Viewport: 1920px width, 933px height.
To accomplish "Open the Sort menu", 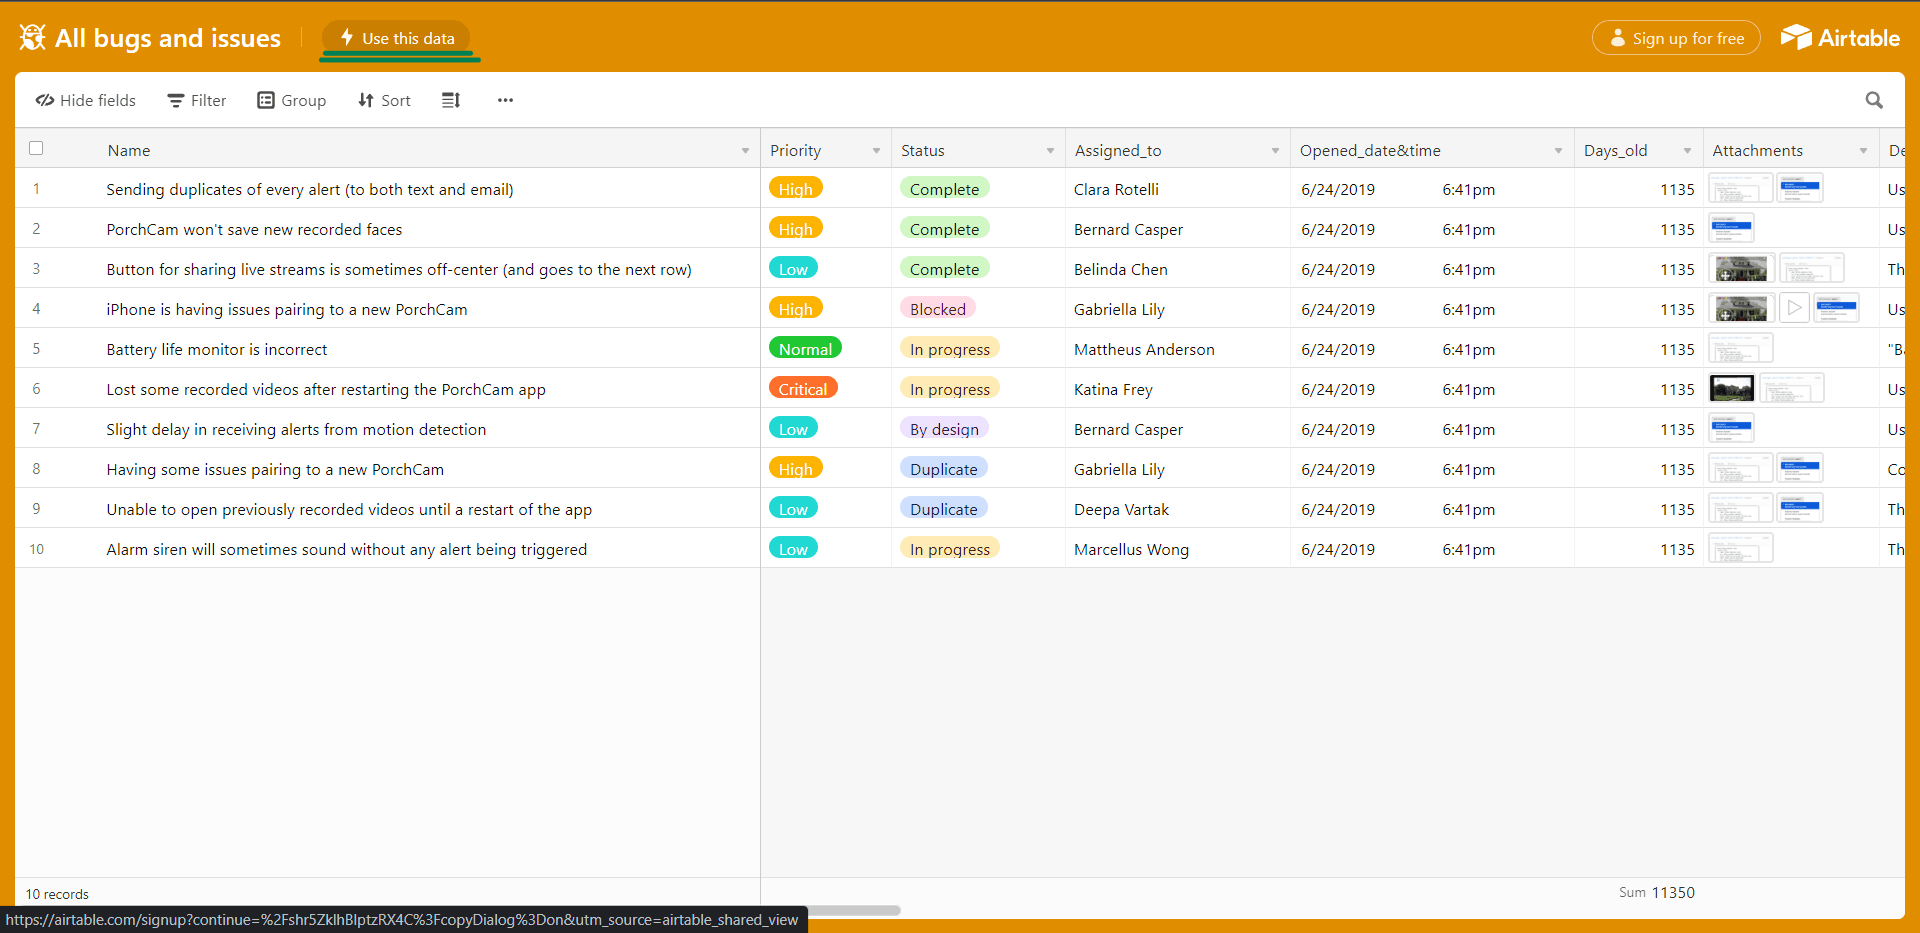I will (385, 100).
